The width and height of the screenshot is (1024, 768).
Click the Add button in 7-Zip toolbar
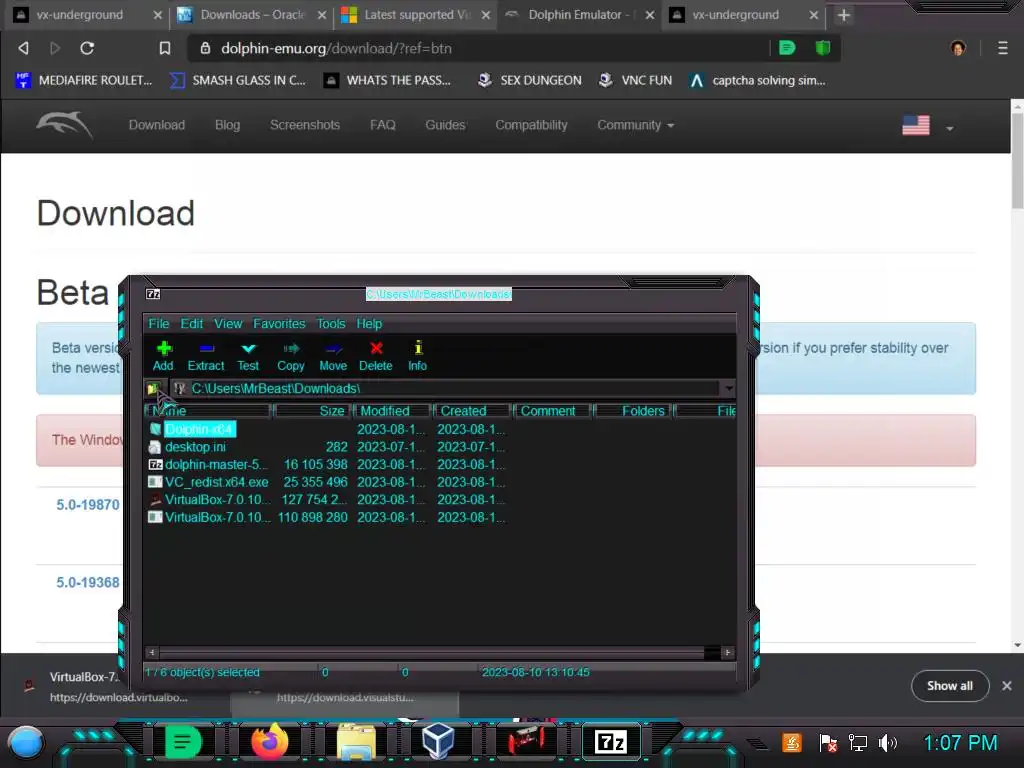pyautogui.click(x=163, y=356)
